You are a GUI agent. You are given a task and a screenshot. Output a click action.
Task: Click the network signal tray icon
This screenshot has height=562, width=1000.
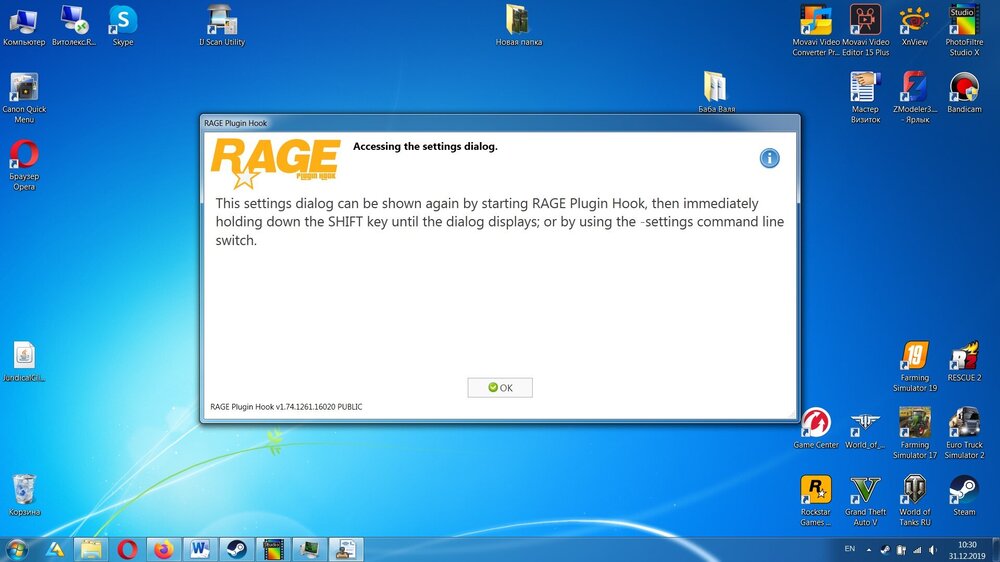916,550
